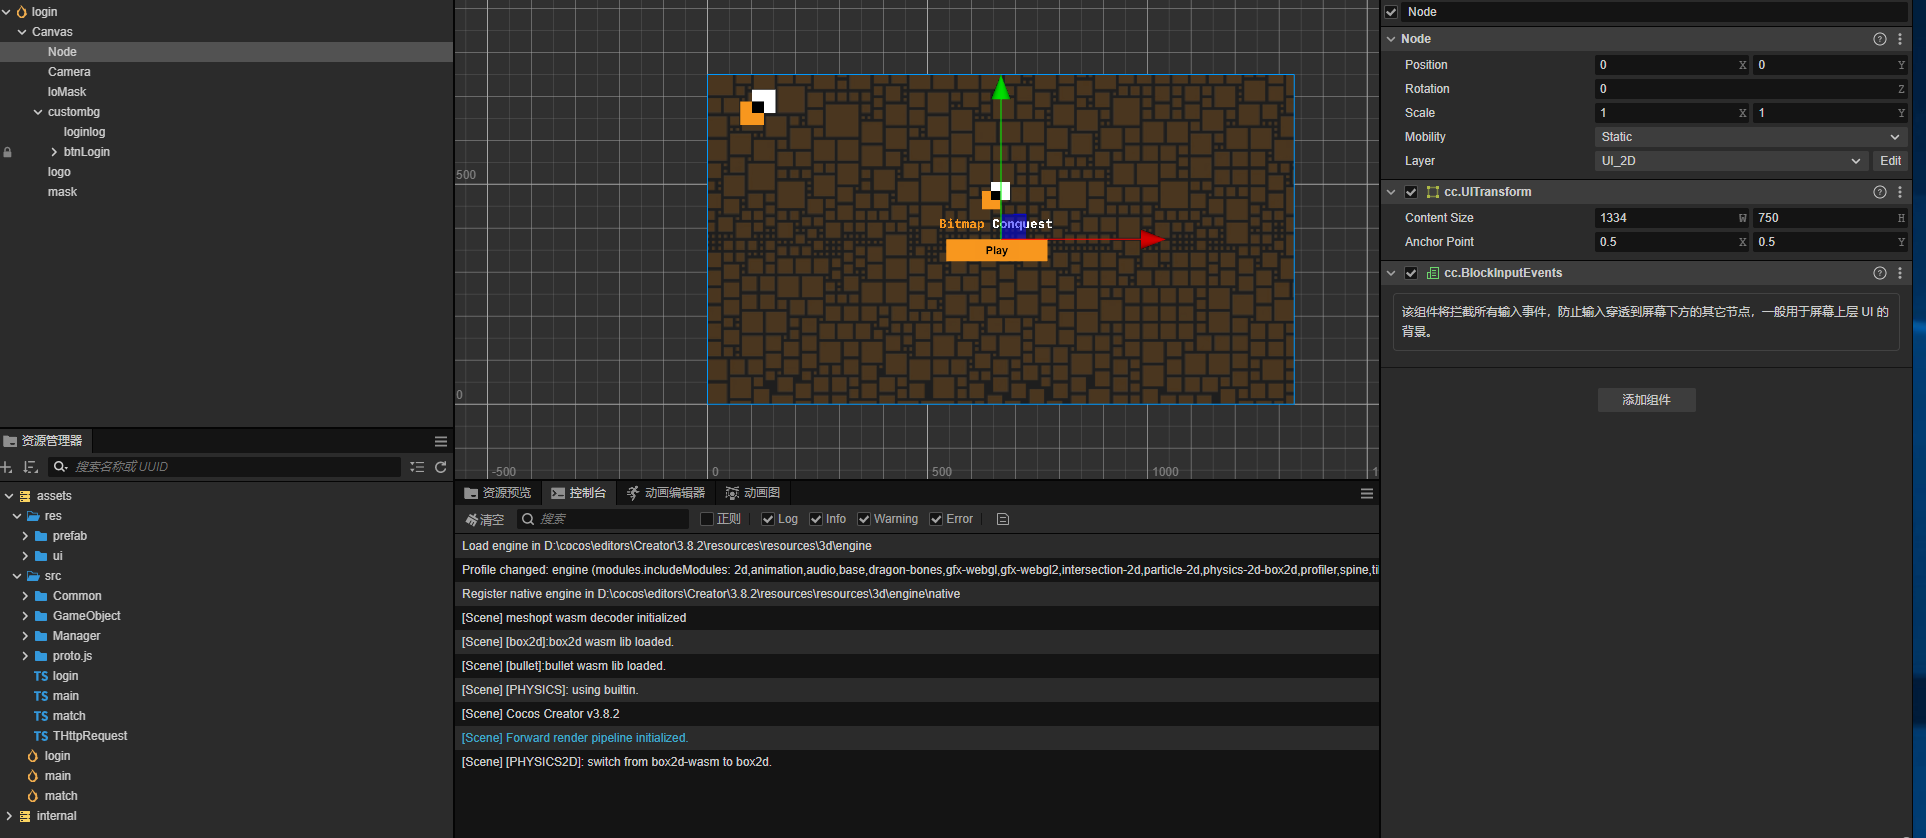Viewport: 1926px width, 838px height.
Task: Disable the cc.BlockInputEvents component checkbox
Action: (1411, 273)
